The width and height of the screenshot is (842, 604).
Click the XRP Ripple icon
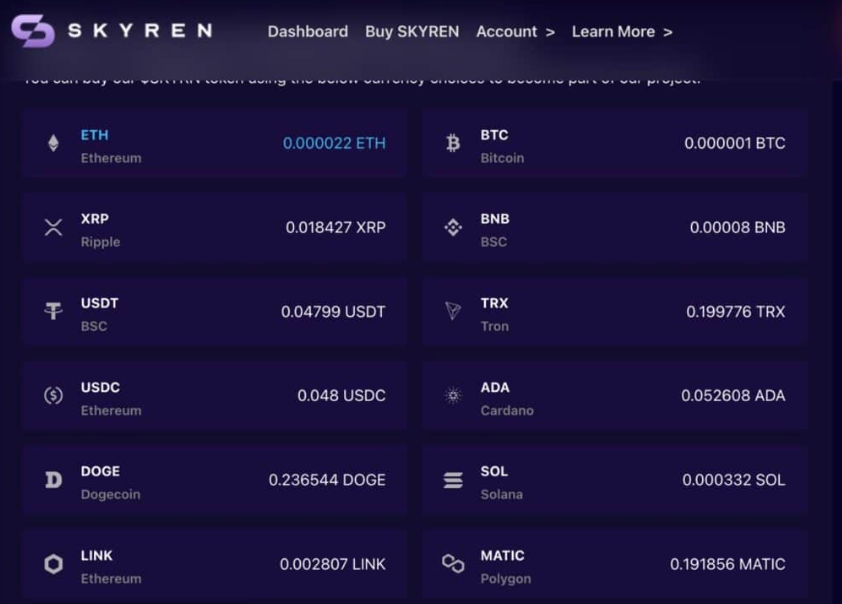(x=53, y=227)
